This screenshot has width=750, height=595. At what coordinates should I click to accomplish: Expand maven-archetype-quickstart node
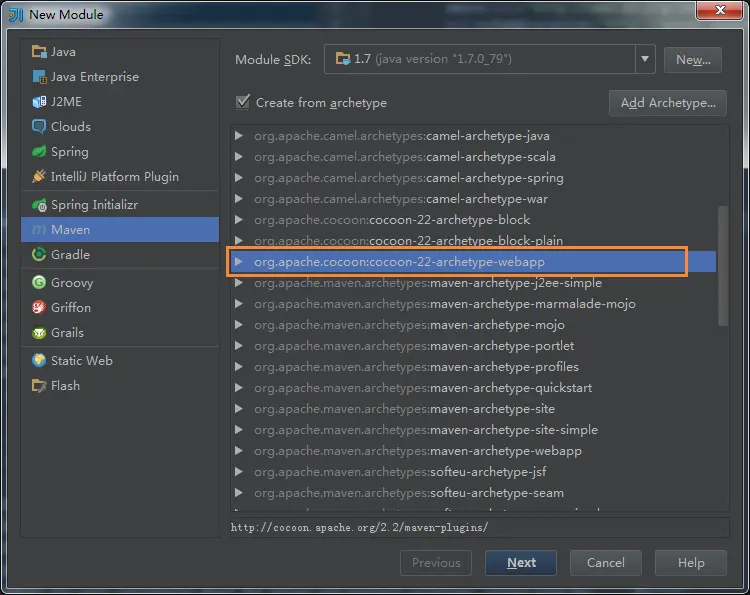point(239,387)
